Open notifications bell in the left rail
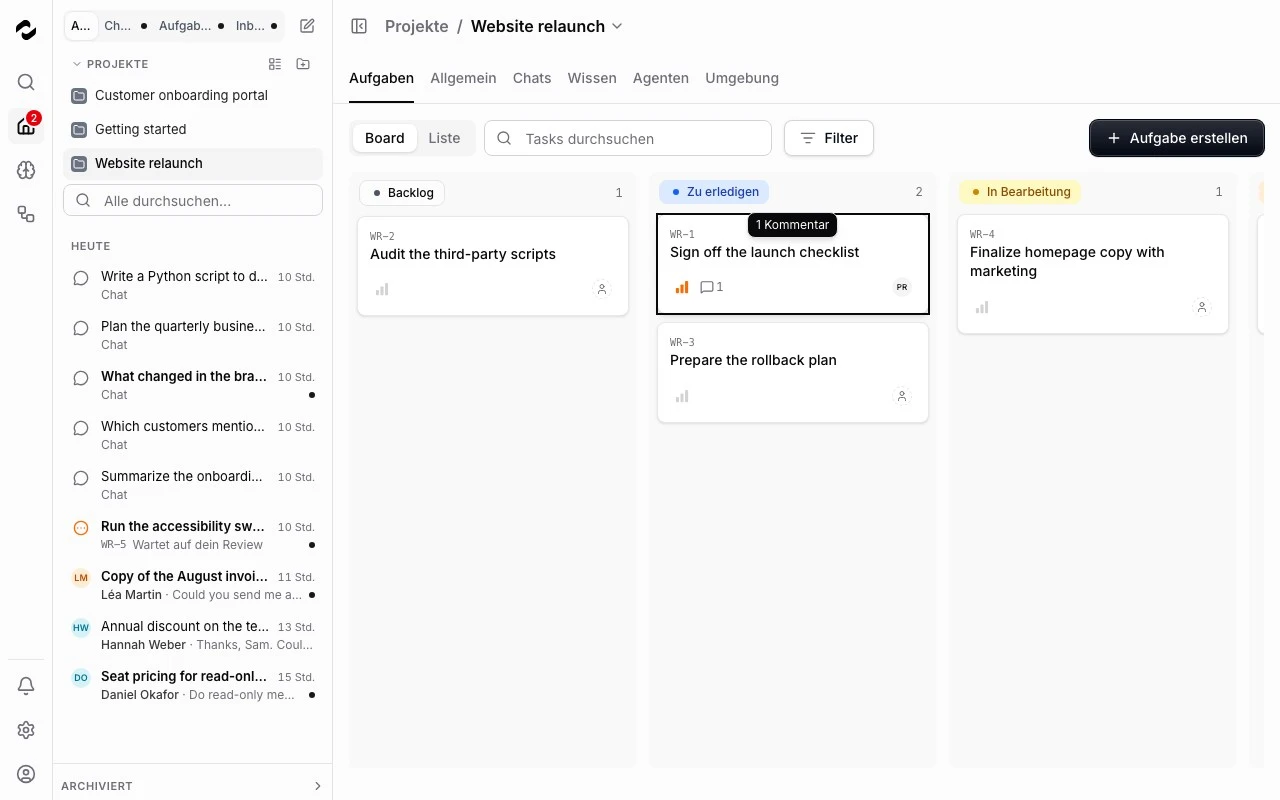Viewport: 1280px width, 800px height. (x=26, y=686)
